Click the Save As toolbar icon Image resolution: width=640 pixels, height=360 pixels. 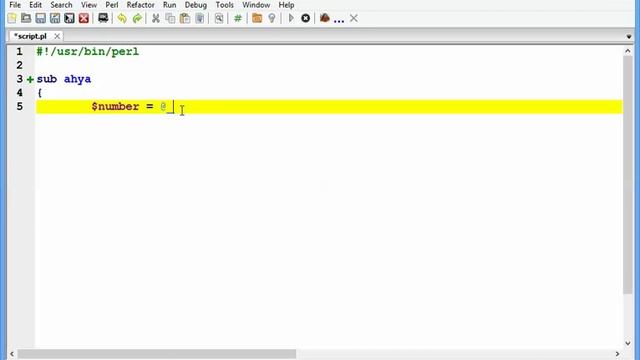(55, 18)
